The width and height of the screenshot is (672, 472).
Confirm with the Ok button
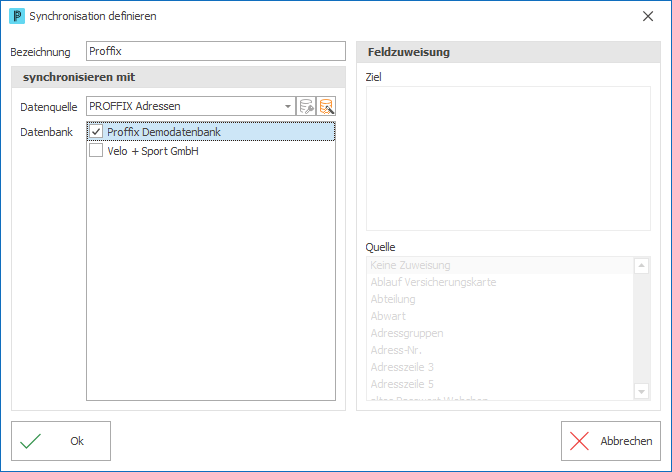(61, 441)
